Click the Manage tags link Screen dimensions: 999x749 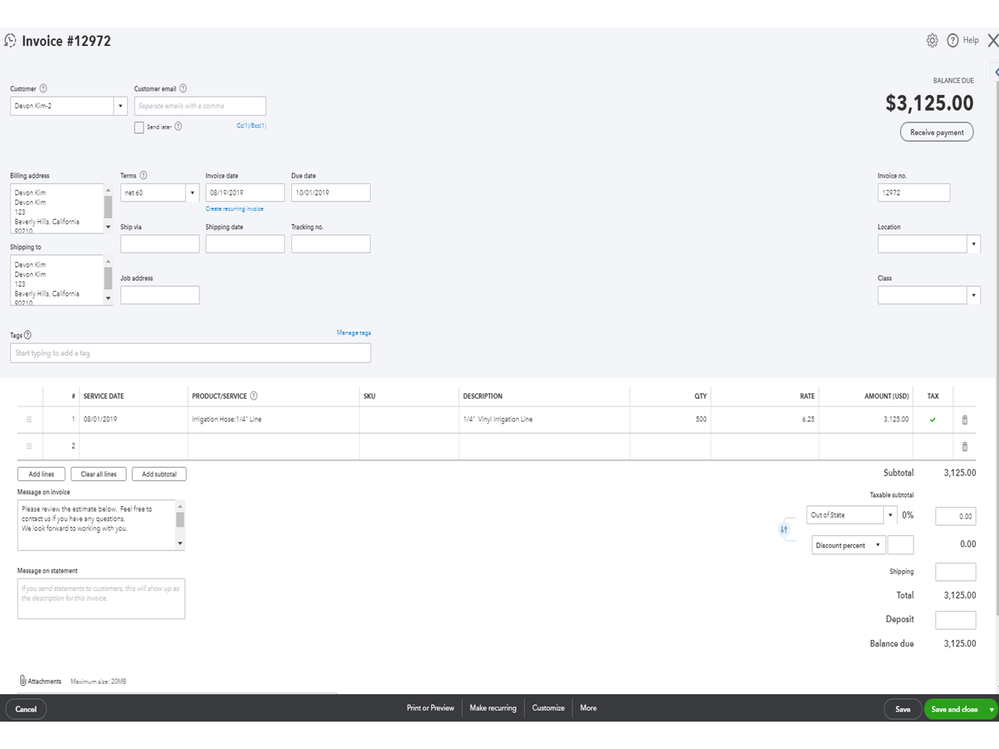pyautogui.click(x=354, y=333)
